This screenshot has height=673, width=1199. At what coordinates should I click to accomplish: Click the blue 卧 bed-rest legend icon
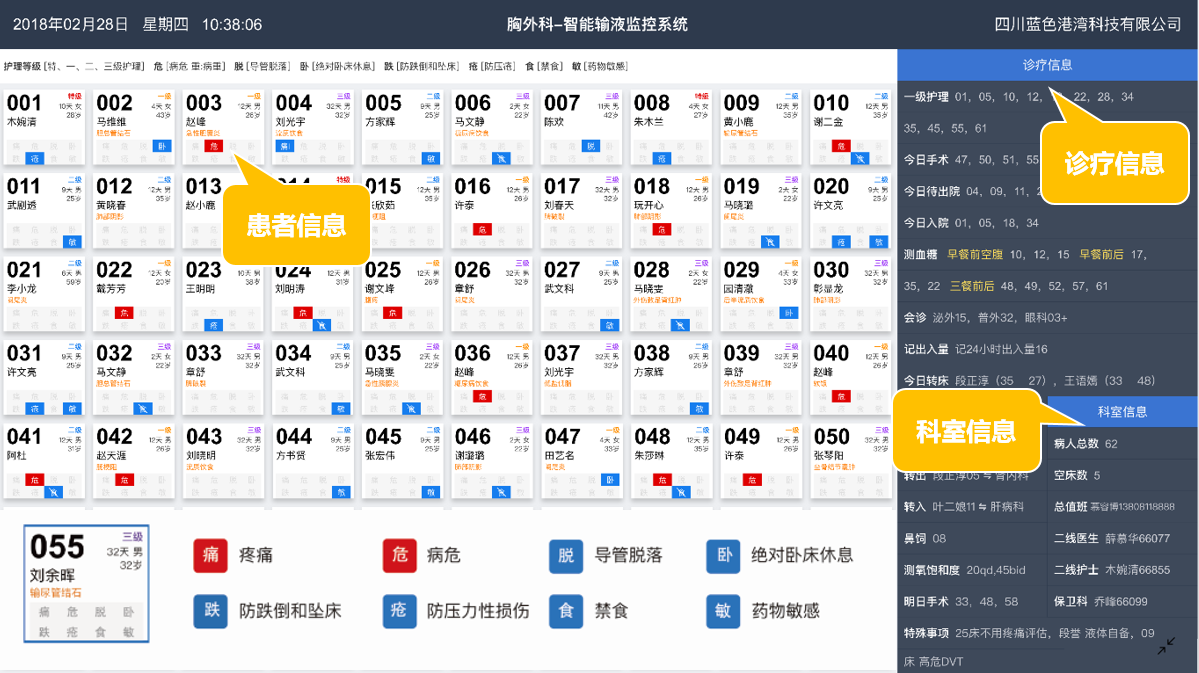click(x=723, y=555)
